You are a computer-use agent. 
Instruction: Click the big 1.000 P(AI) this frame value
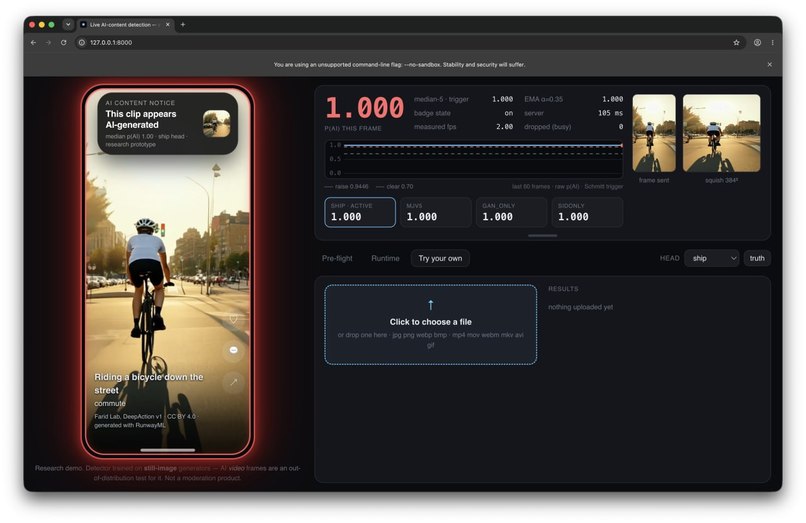pos(364,108)
